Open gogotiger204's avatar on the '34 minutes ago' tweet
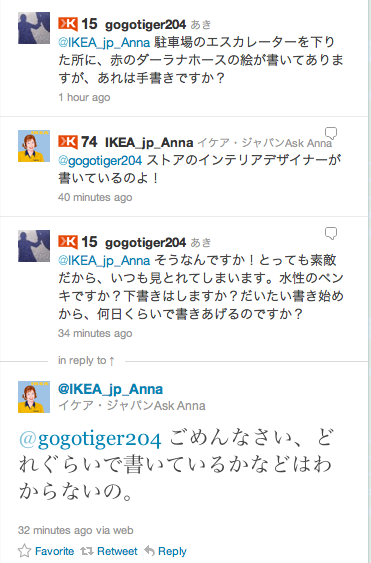 pos(34,246)
